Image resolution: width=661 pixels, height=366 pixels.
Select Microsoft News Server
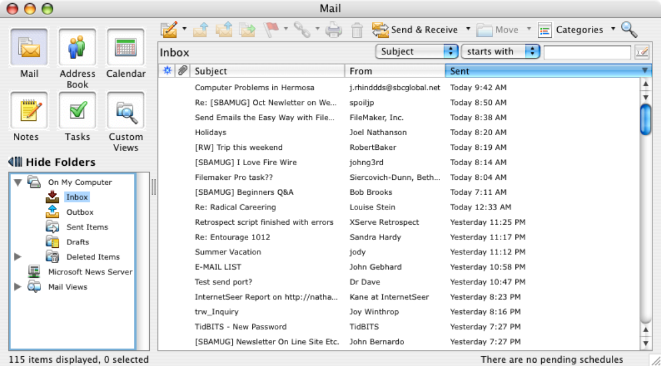90,272
